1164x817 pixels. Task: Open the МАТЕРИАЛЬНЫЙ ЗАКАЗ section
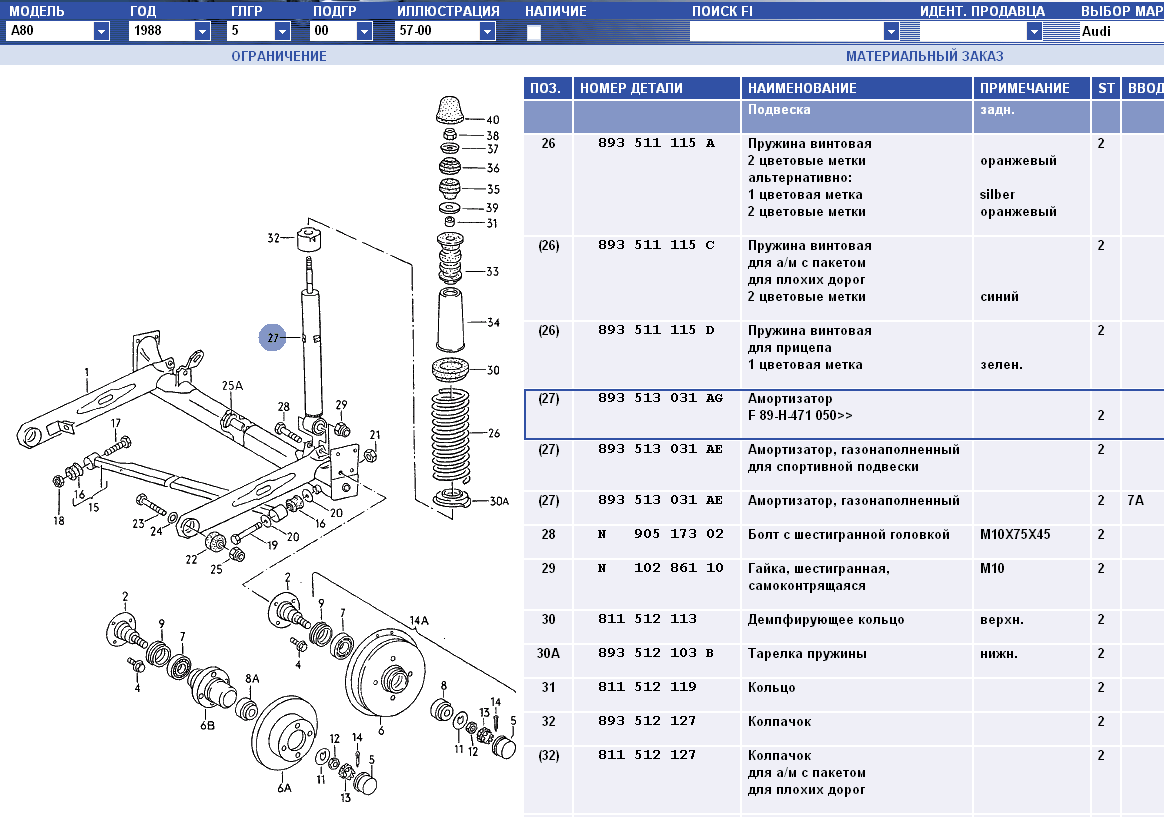coord(924,56)
